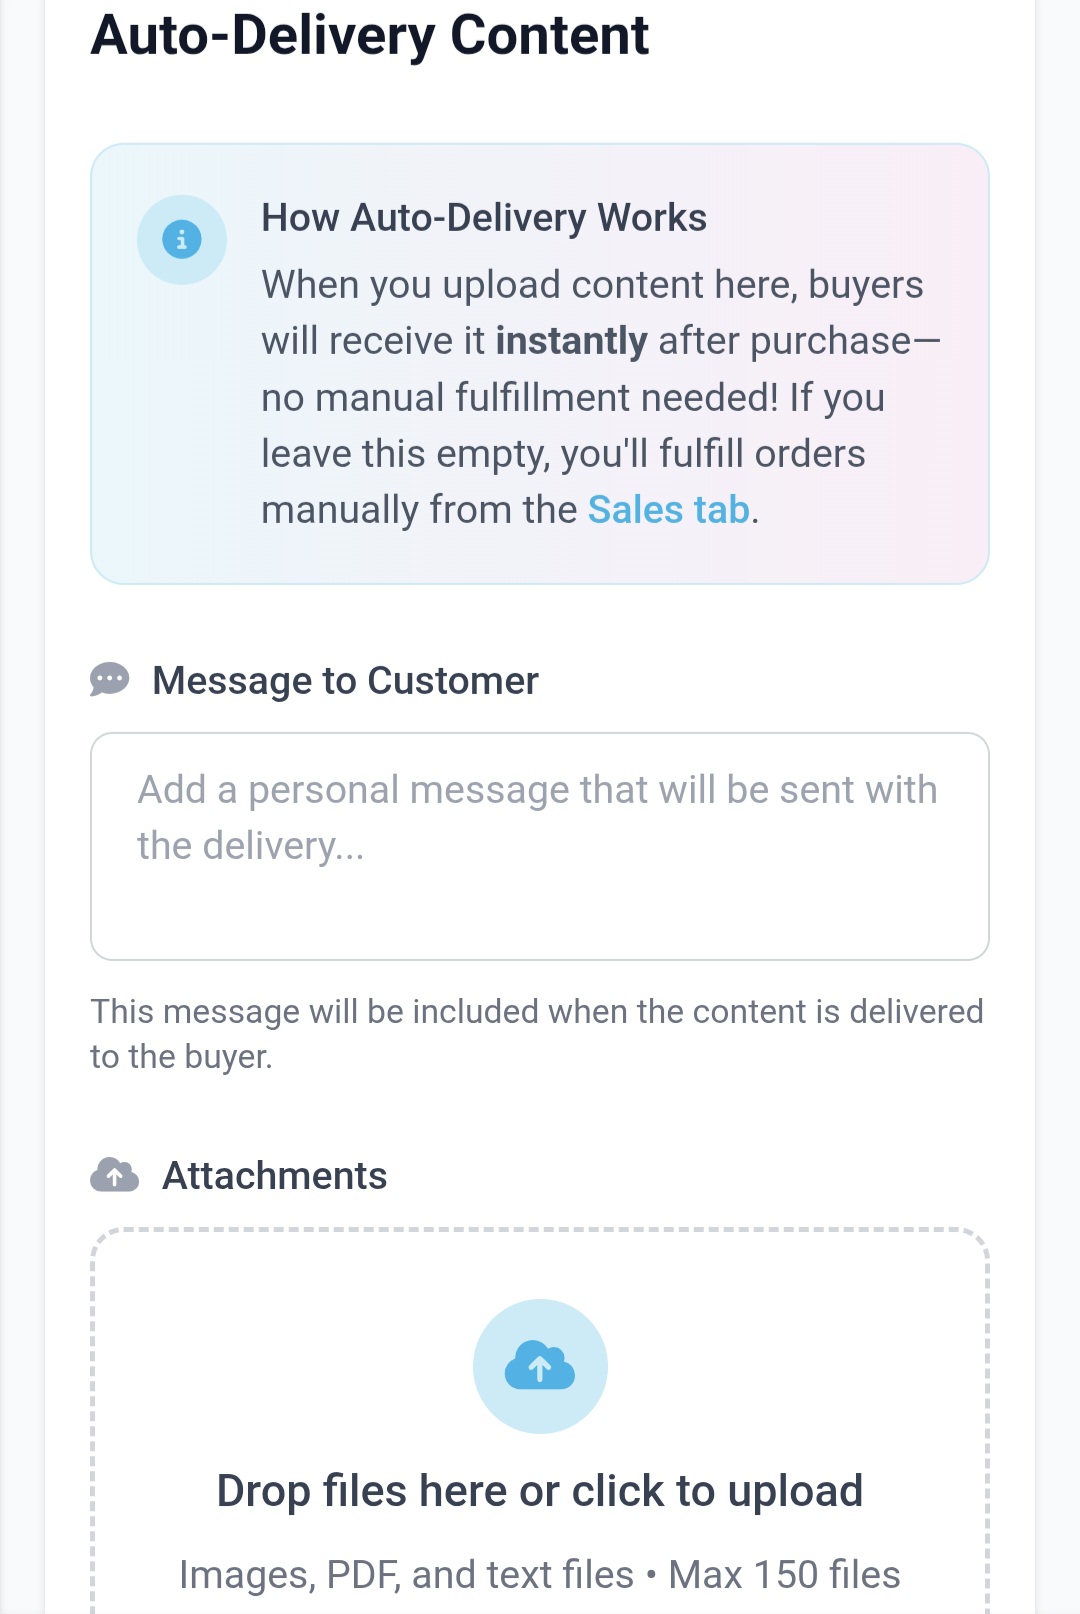Image resolution: width=1080 pixels, height=1614 pixels.
Task: Click the 'to the buyer.' text line
Action: click(181, 1057)
